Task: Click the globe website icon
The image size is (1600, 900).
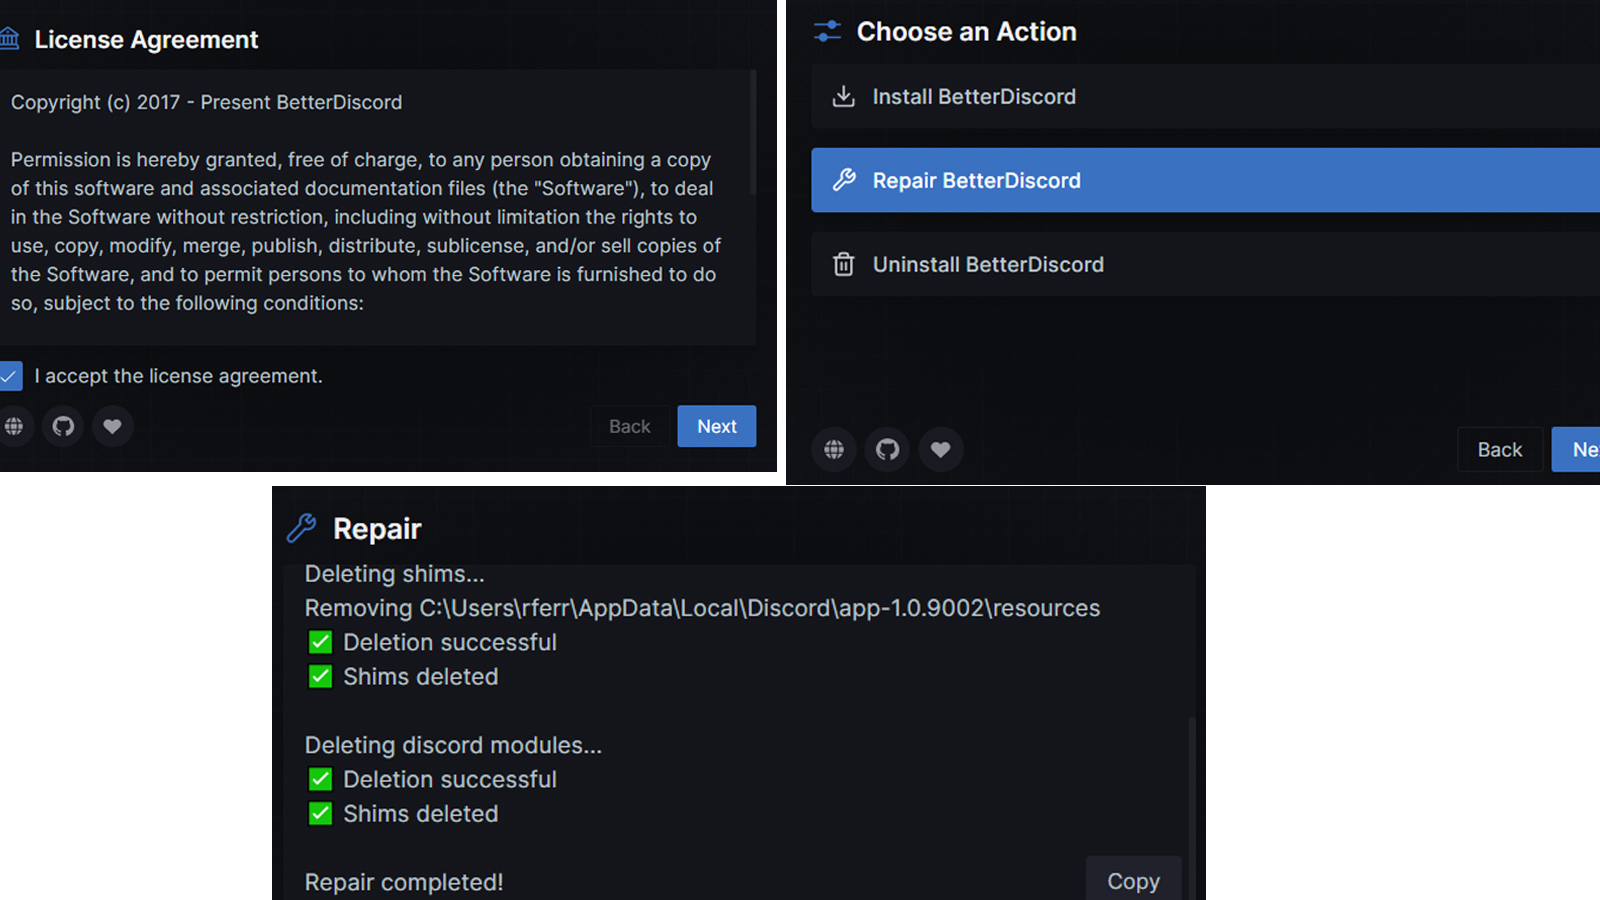Action: (x=16, y=426)
